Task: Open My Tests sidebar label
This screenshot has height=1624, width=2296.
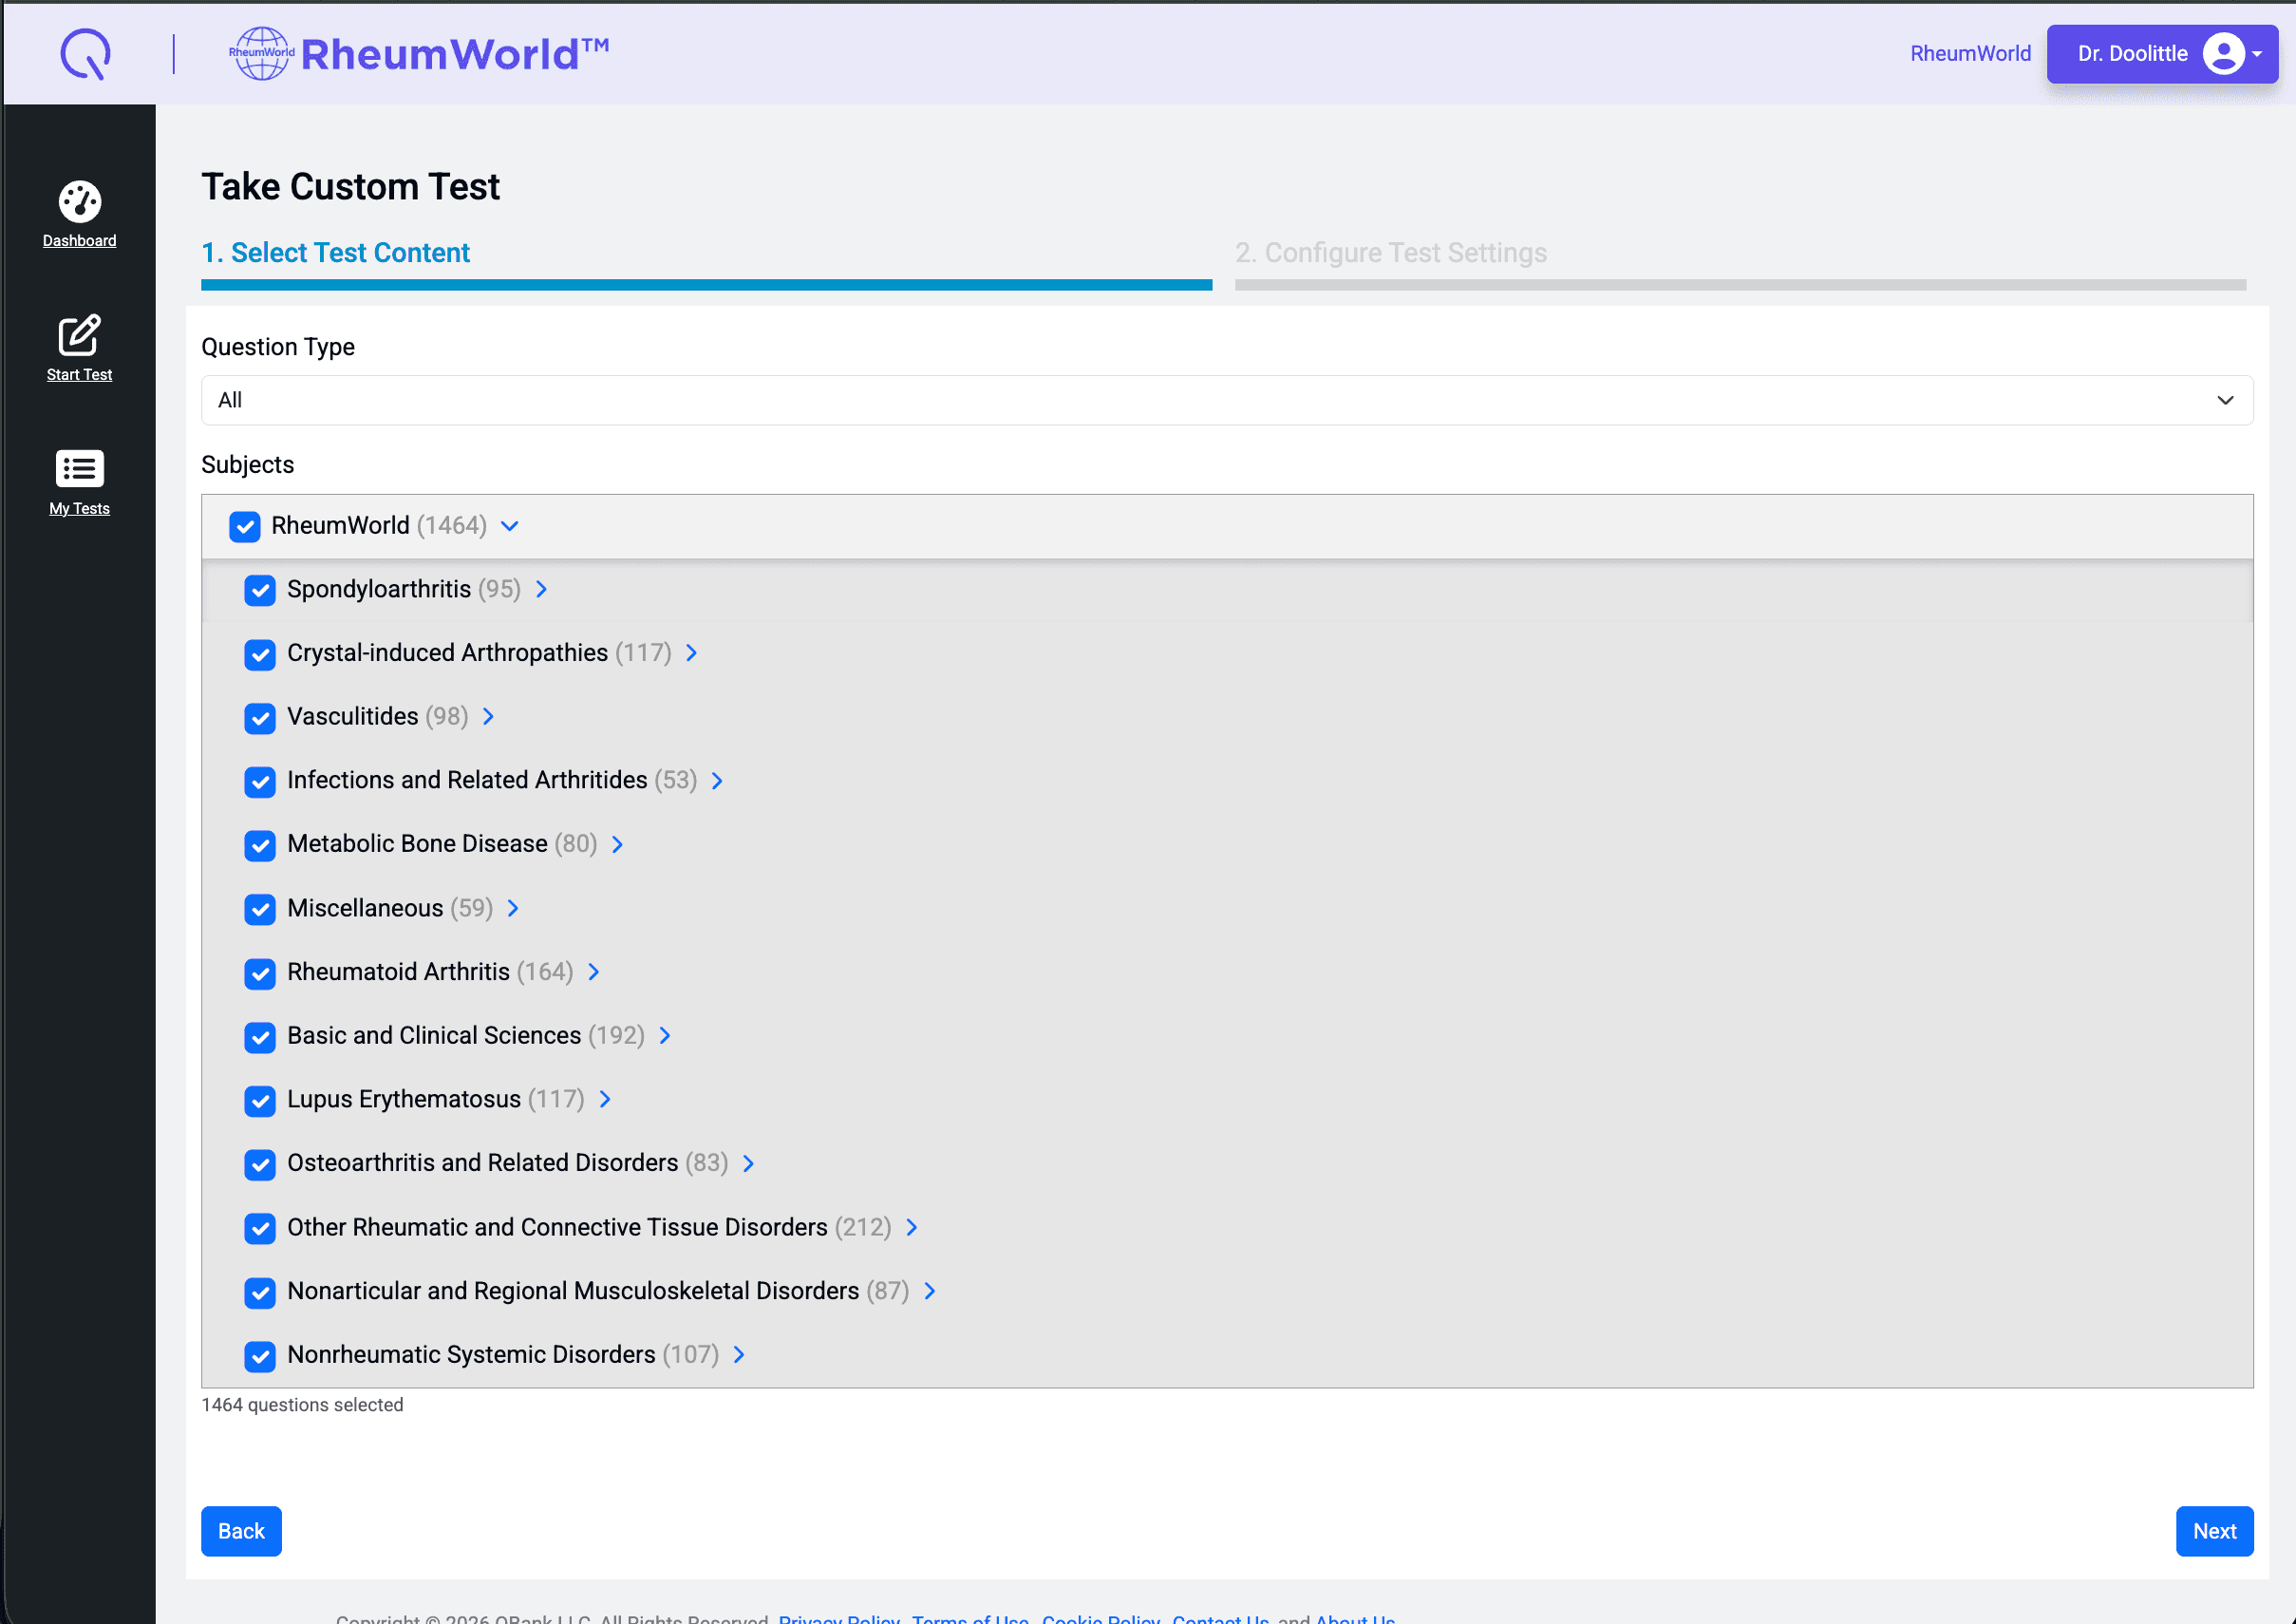Action: [79, 509]
